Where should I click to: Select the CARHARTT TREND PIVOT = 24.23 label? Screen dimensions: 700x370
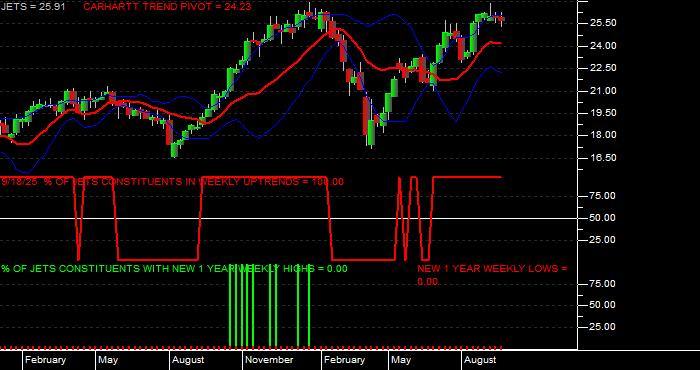(x=167, y=7)
